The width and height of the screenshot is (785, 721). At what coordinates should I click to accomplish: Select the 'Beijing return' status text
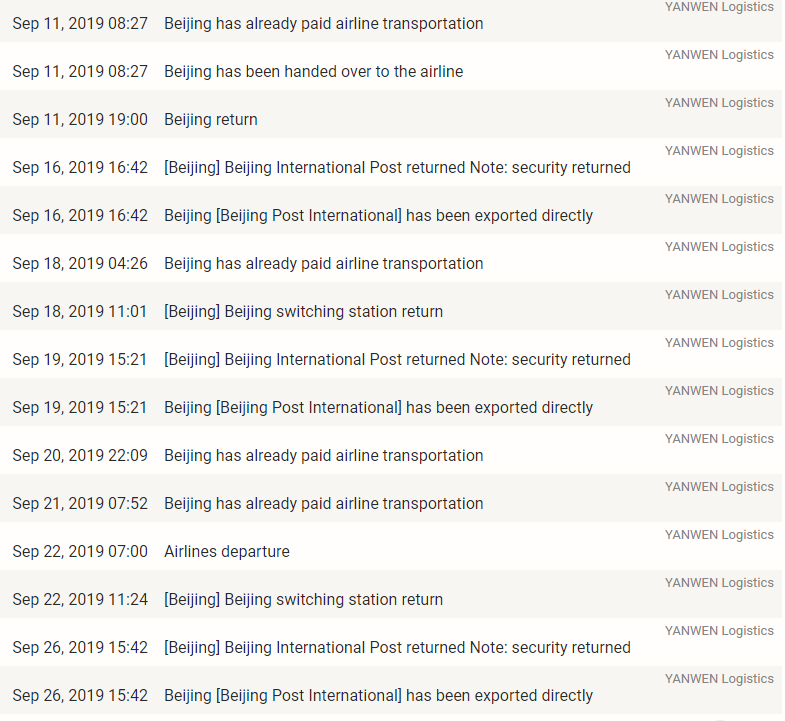coord(211,120)
